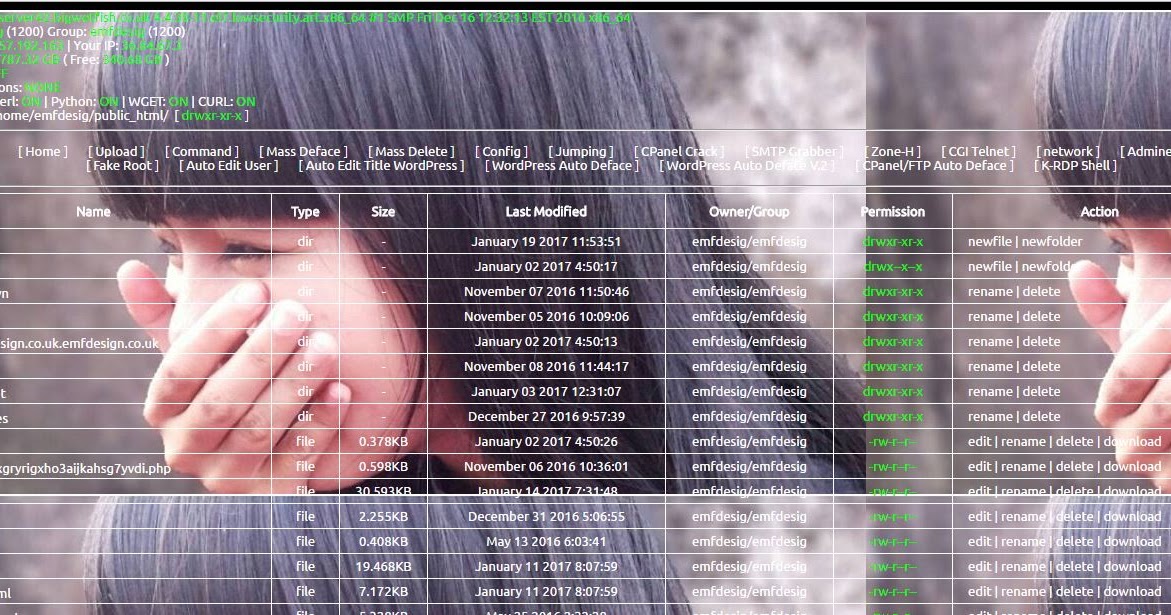Delete the 0.378KB file
The height and width of the screenshot is (615, 1171).
(1075, 442)
